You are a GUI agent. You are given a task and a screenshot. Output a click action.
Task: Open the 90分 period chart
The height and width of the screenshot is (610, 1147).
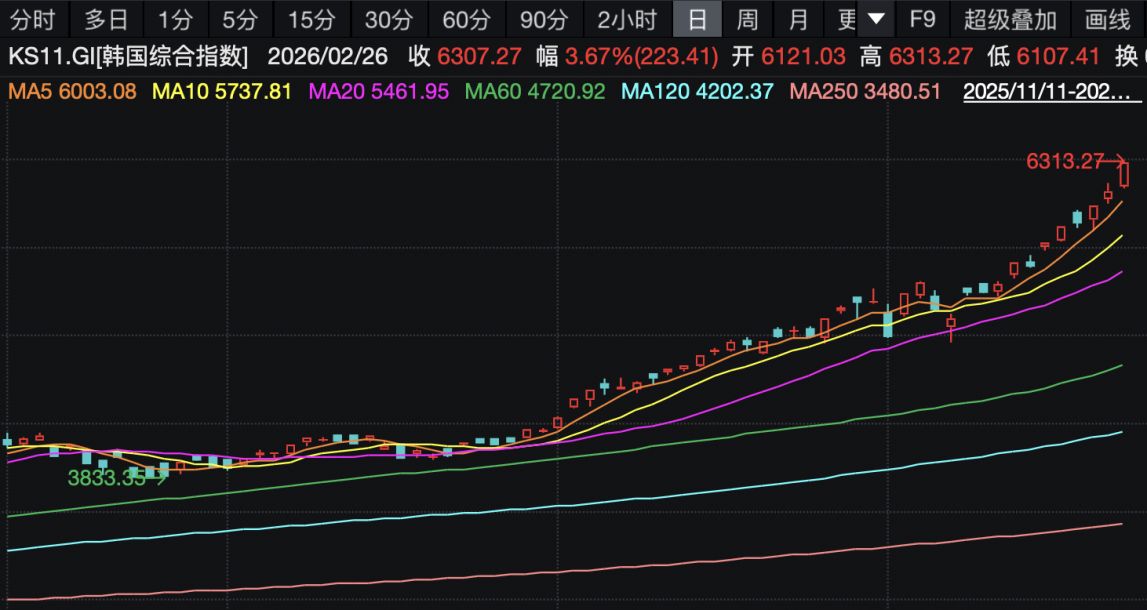543,19
